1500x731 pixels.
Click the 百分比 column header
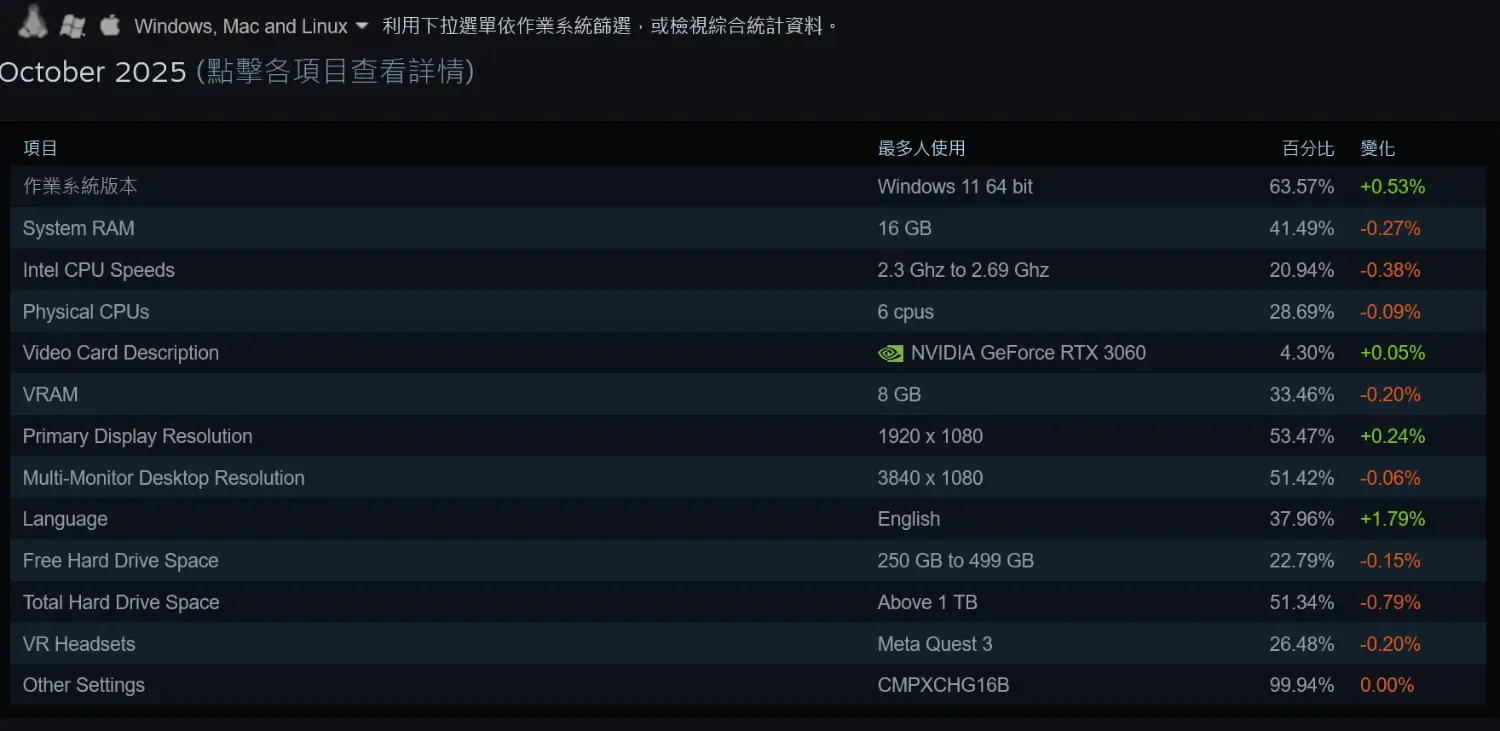tap(1308, 149)
